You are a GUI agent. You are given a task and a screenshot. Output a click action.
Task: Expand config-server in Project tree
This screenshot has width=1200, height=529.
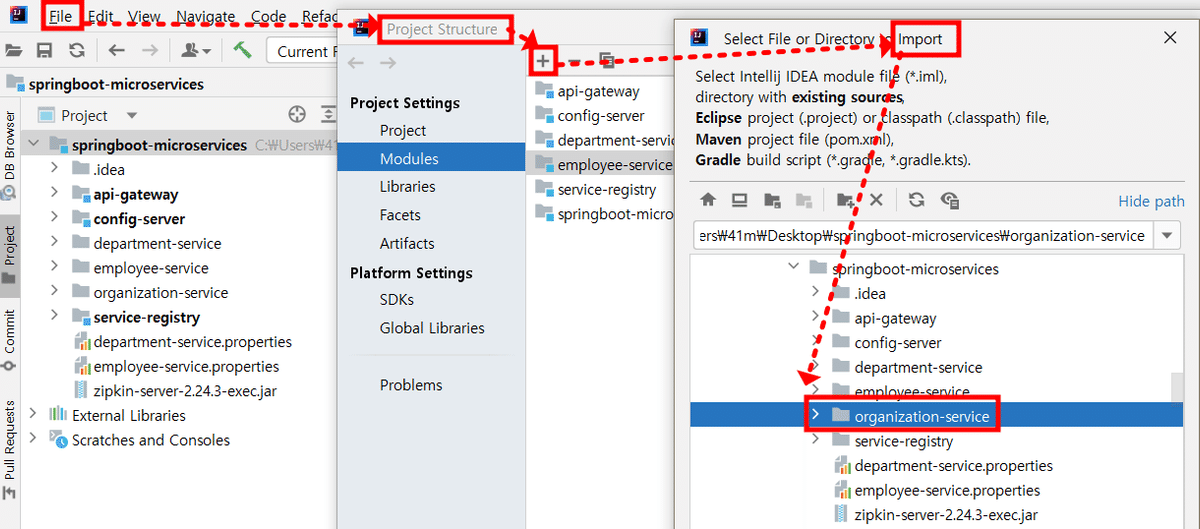coord(55,219)
